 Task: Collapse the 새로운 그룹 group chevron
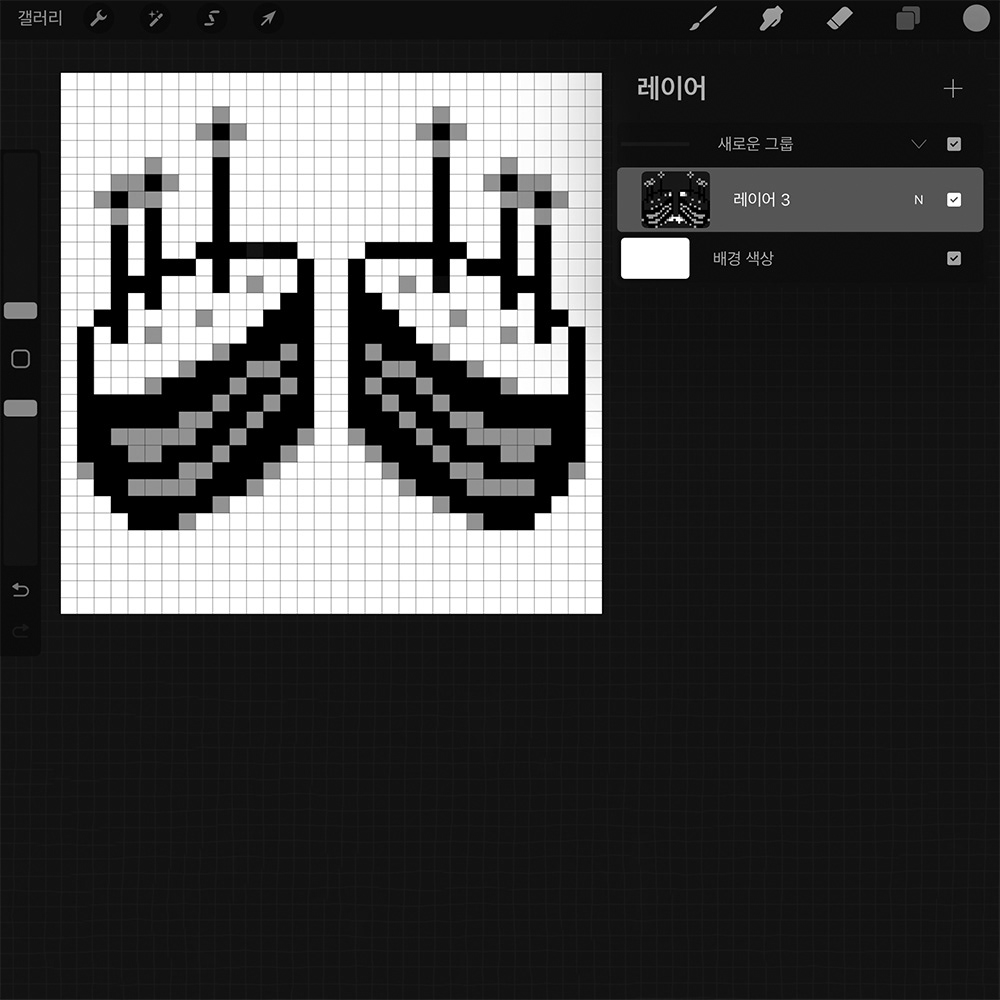tap(918, 143)
